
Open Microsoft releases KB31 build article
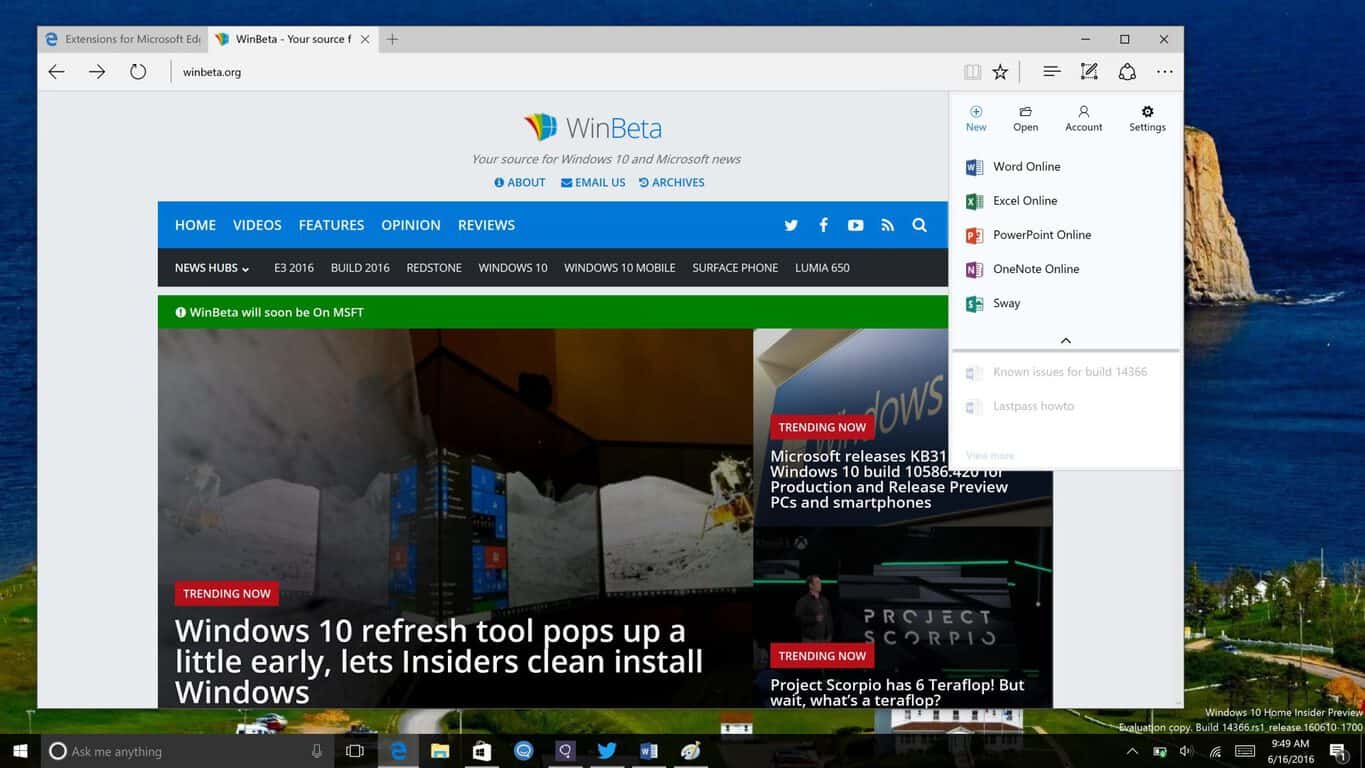point(889,479)
